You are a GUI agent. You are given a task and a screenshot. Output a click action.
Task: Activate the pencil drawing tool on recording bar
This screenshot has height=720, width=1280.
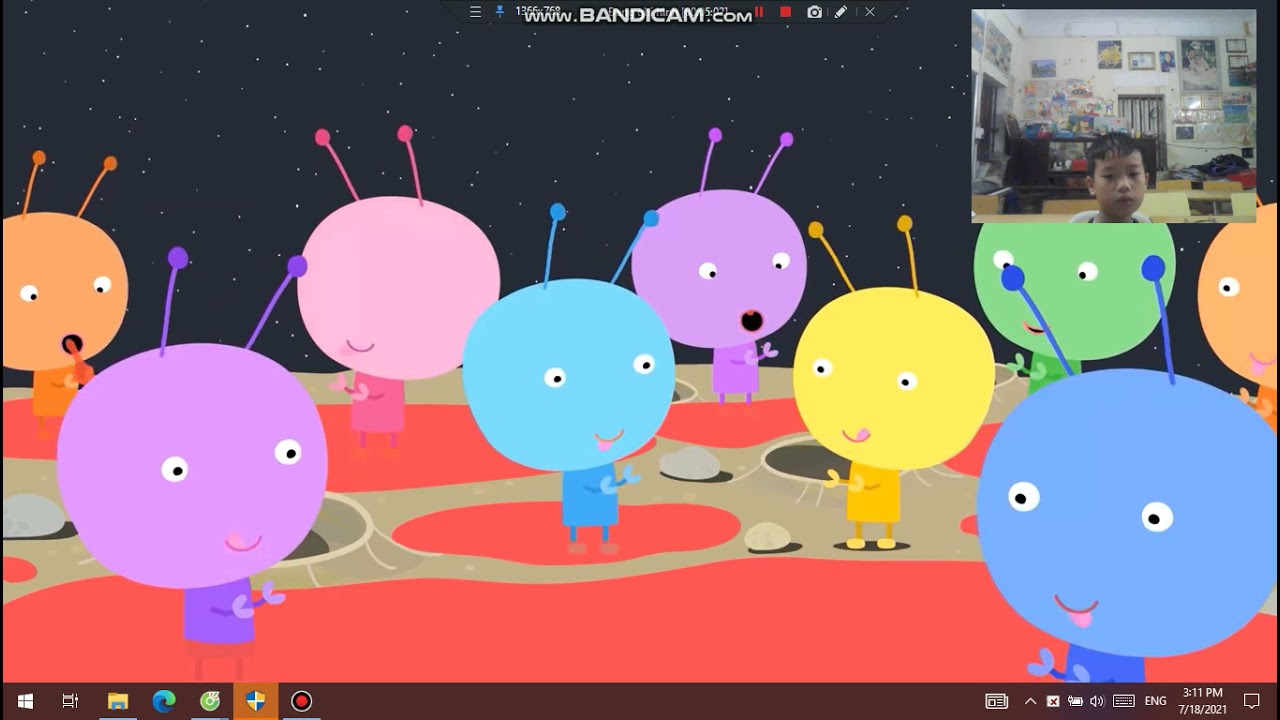841,12
